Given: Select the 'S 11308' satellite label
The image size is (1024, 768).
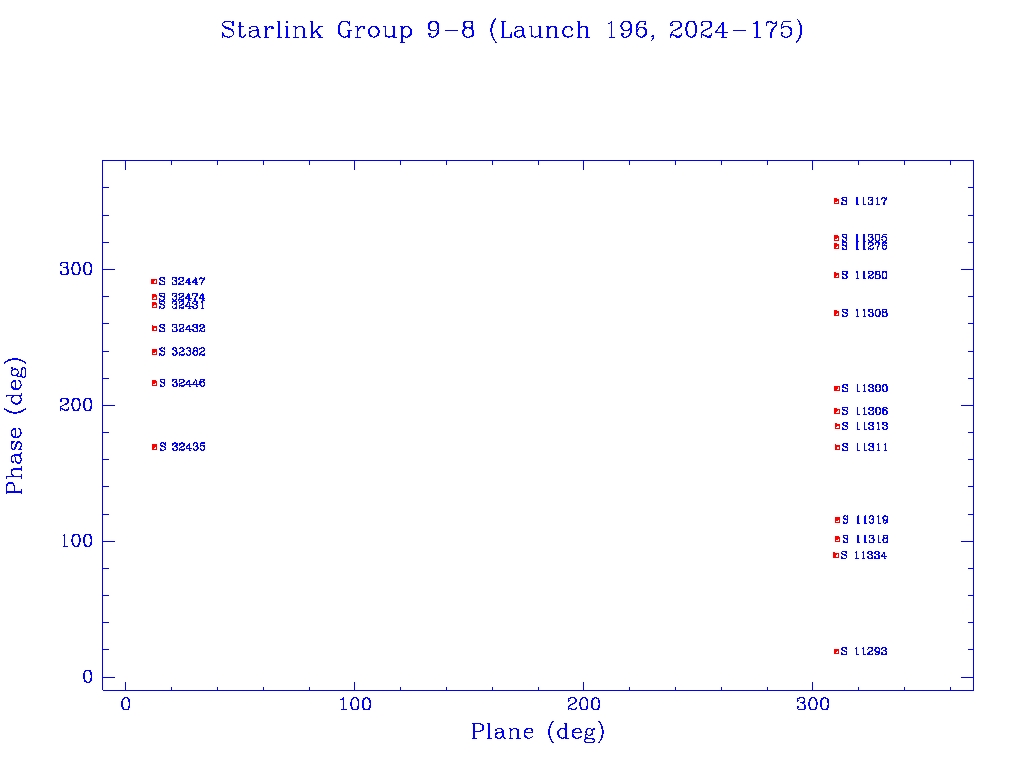Looking at the screenshot, I should [x=864, y=313].
